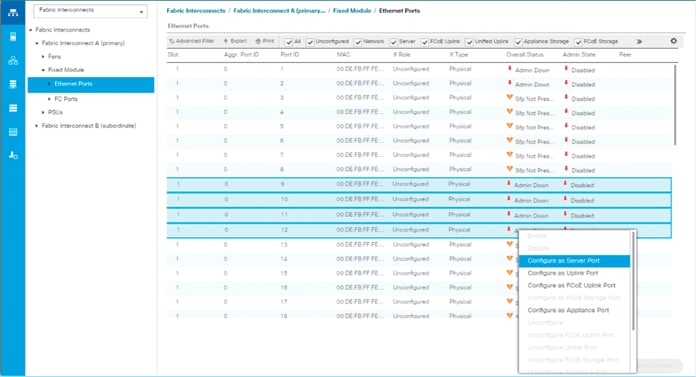Open the table settings gear icon

click(673, 41)
